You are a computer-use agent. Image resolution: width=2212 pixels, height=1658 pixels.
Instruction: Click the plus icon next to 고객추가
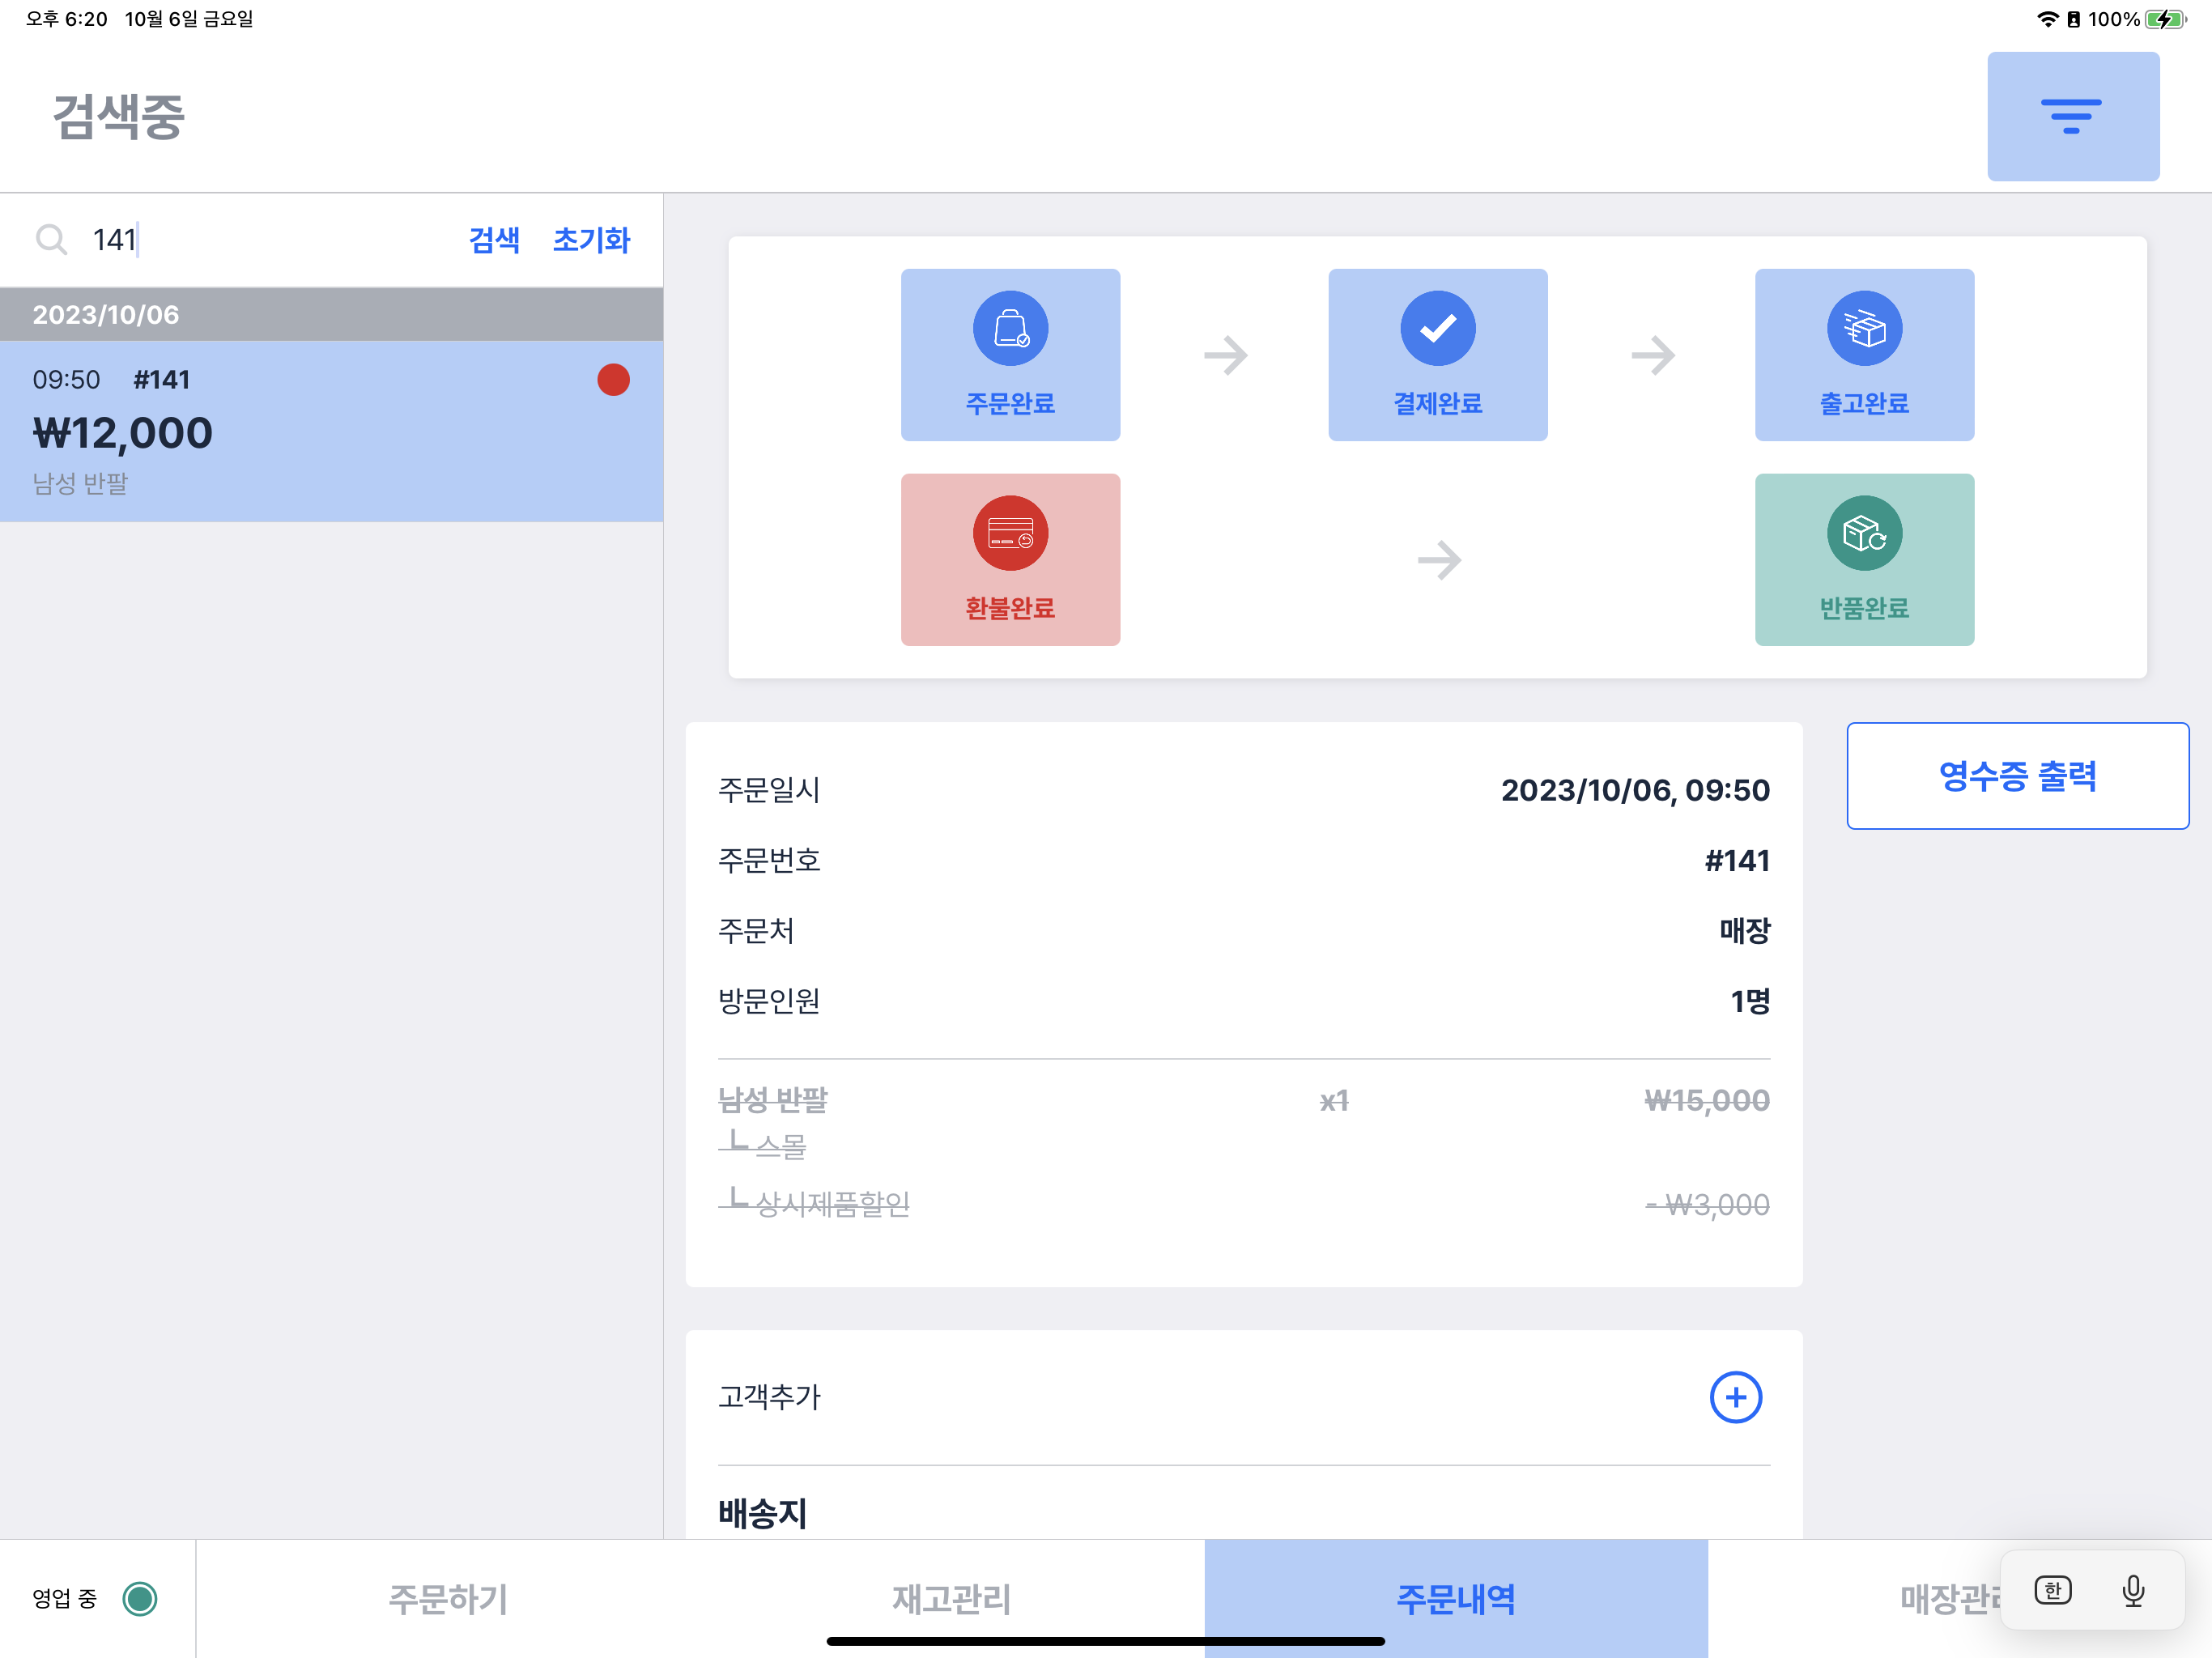(x=1735, y=1397)
